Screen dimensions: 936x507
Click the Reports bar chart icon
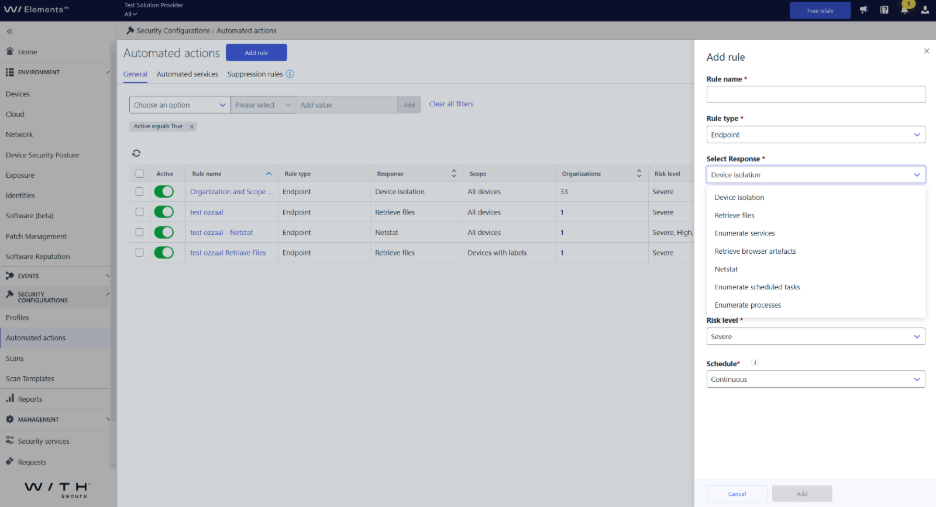(10, 398)
